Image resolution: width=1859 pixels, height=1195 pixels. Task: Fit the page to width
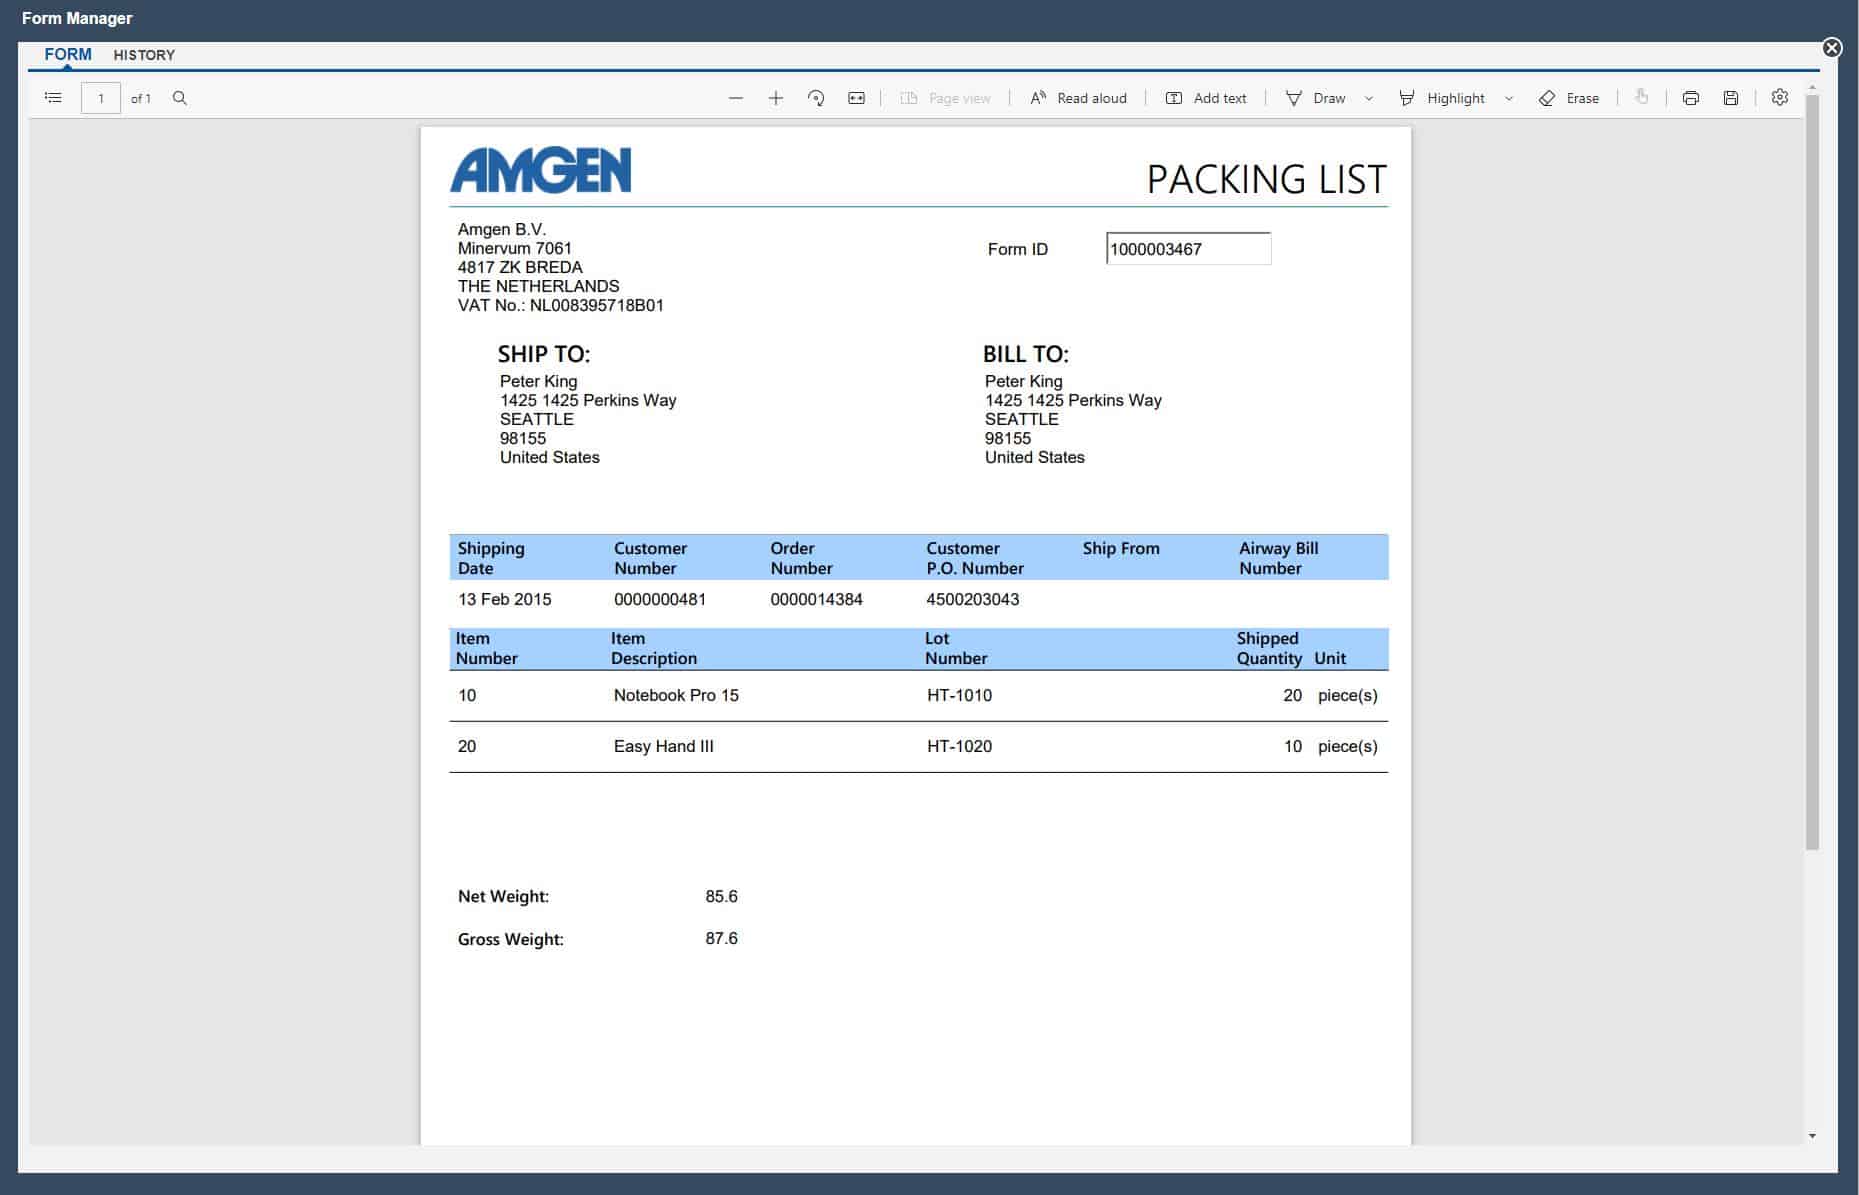click(x=856, y=97)
